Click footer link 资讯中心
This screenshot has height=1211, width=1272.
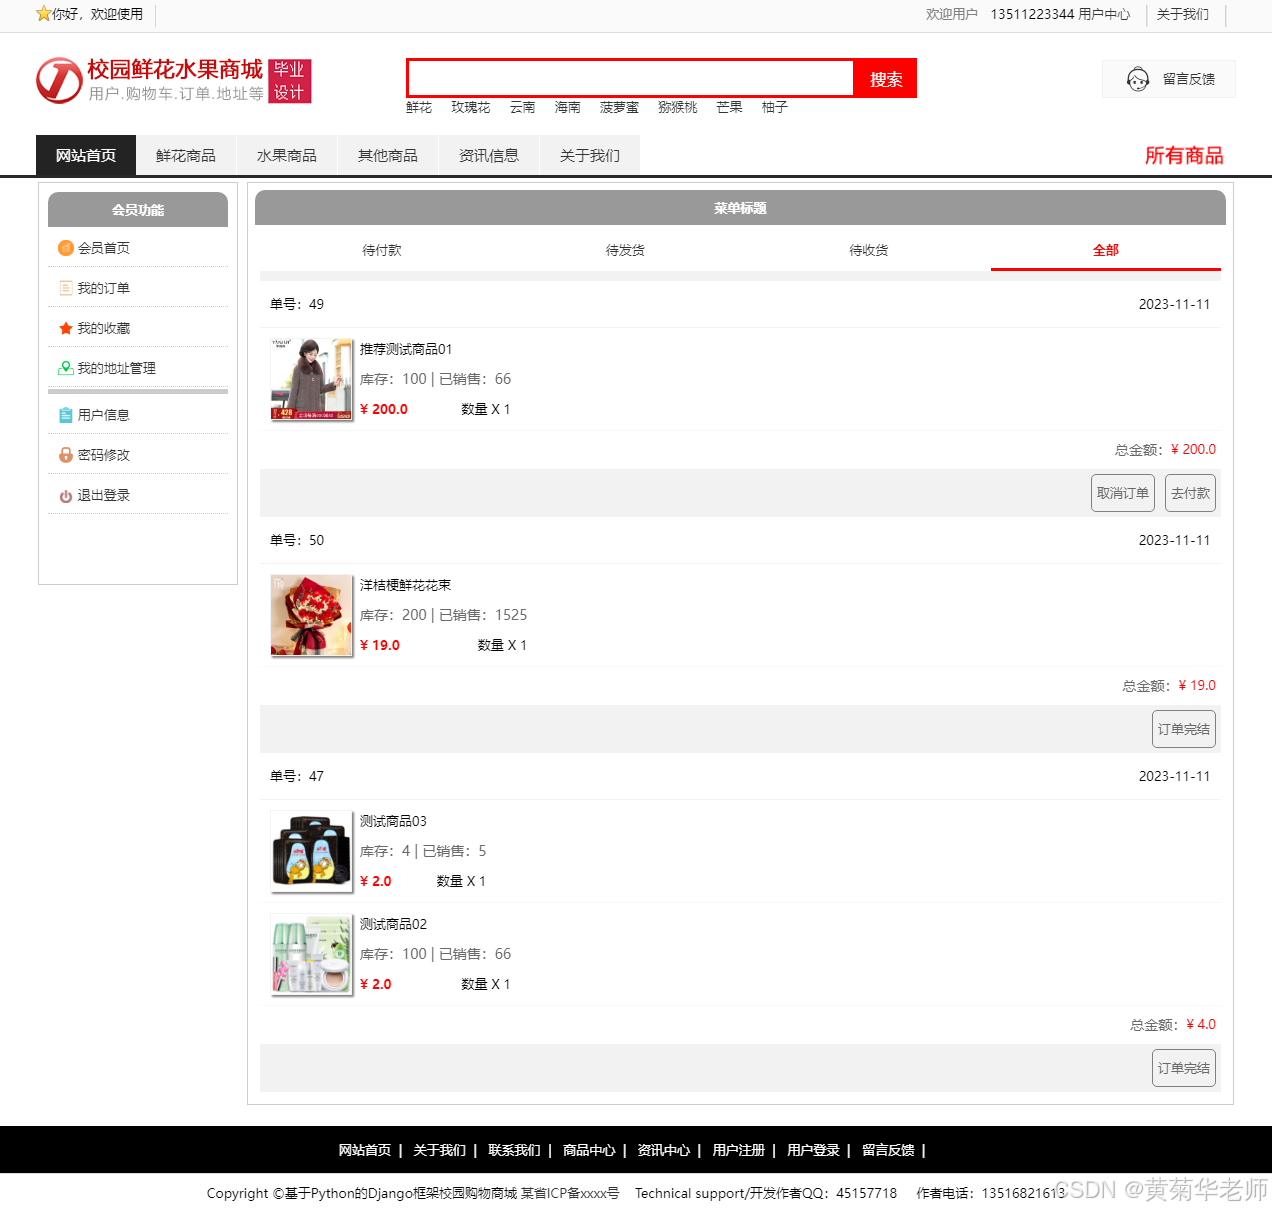point(664,1150)
